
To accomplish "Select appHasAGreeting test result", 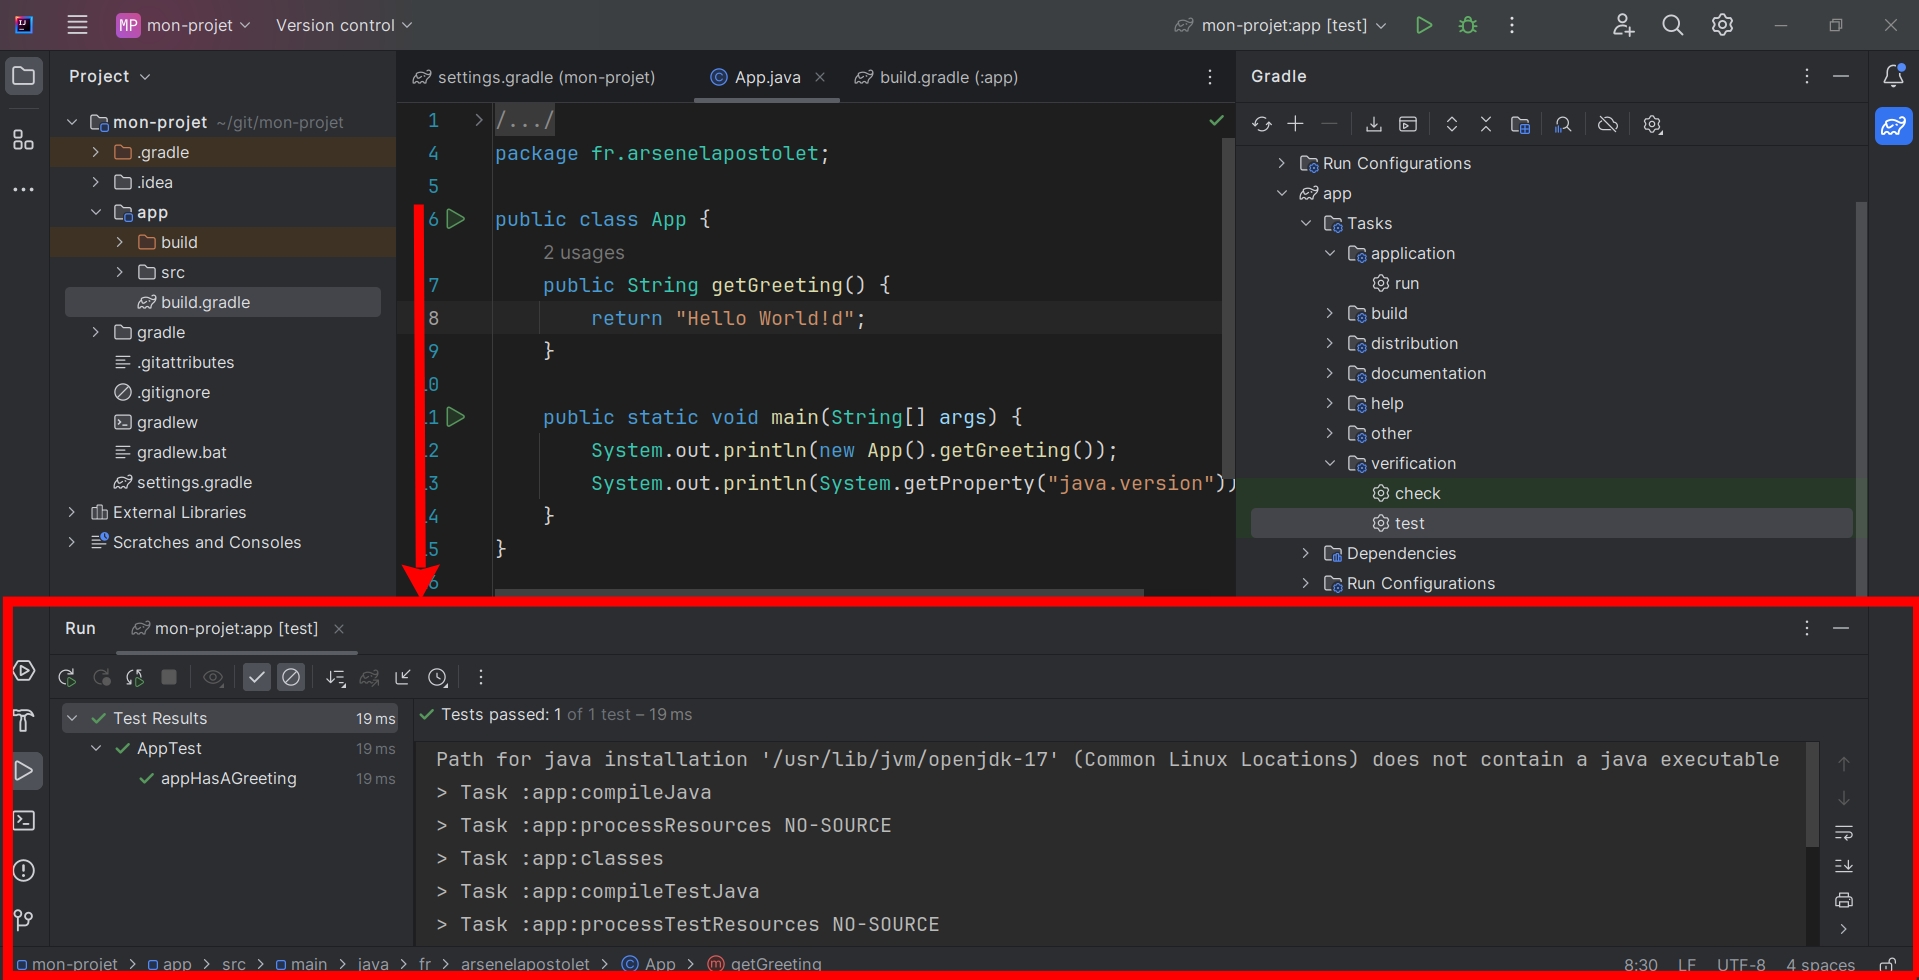I will click(x=229, y=778).
